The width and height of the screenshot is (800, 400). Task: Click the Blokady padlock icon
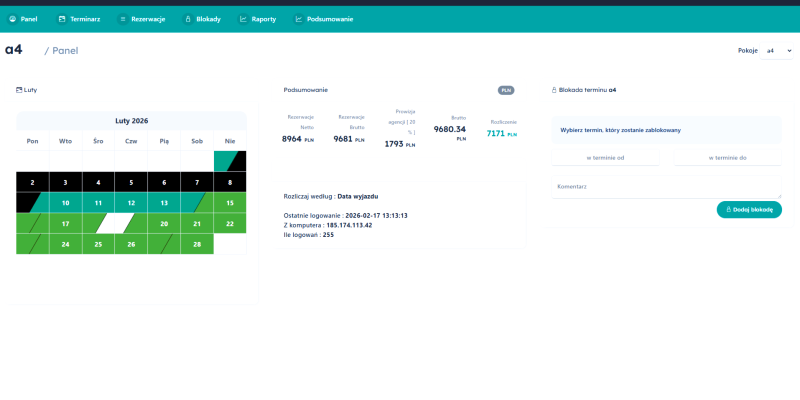point(187,18)
